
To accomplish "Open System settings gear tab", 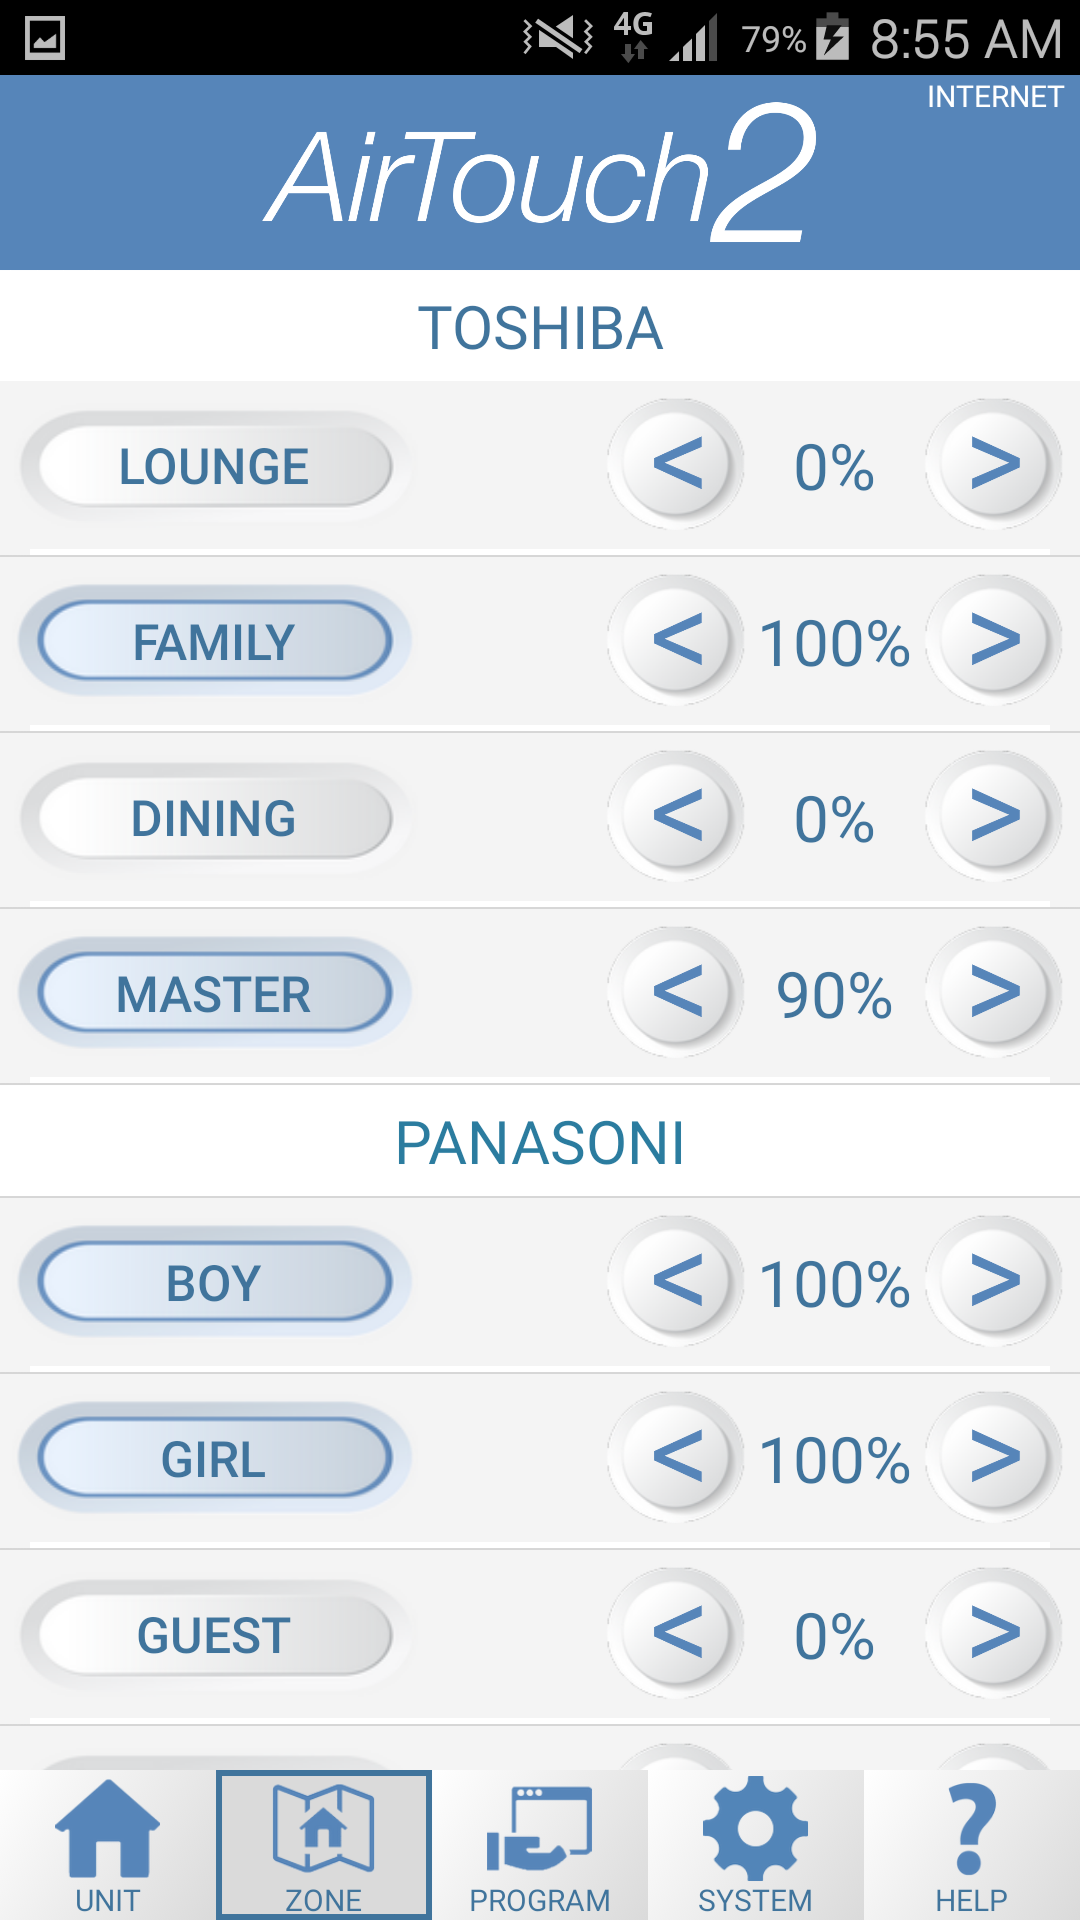I will point(756,1846).
